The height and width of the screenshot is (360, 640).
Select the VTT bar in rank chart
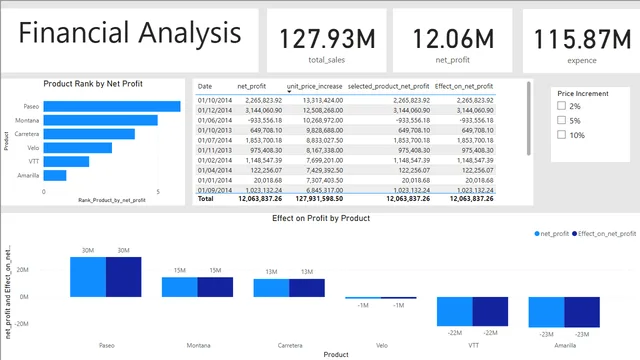[66, 162]
